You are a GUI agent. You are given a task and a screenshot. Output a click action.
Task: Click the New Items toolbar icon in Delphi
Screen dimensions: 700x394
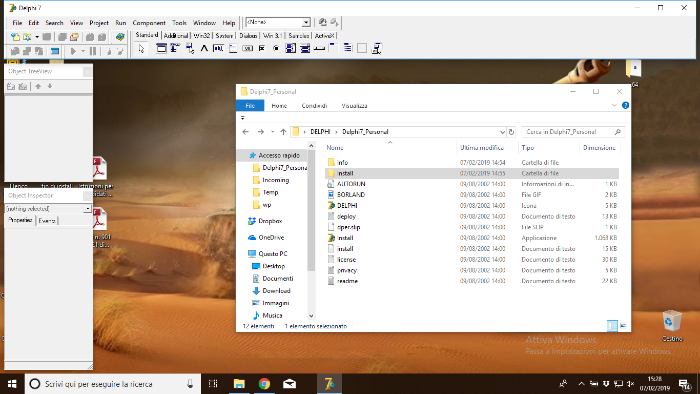[x=15, y=37]
